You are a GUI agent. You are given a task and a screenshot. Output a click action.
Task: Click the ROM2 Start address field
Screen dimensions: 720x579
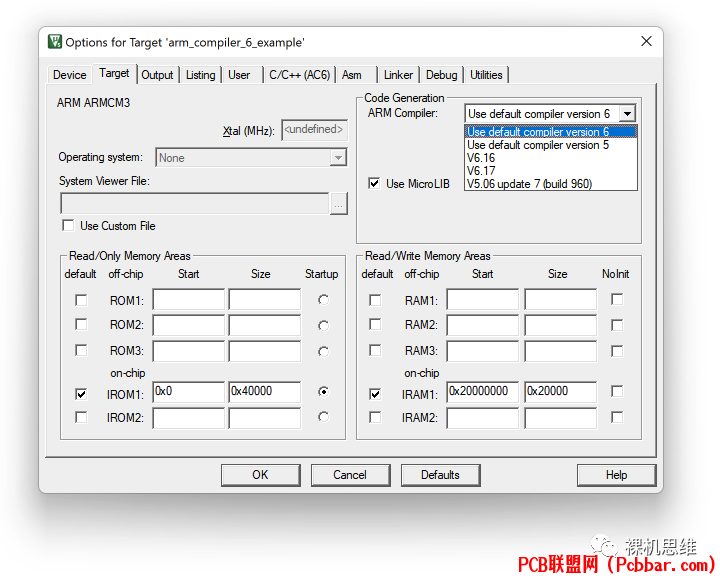tap(189, 325)
